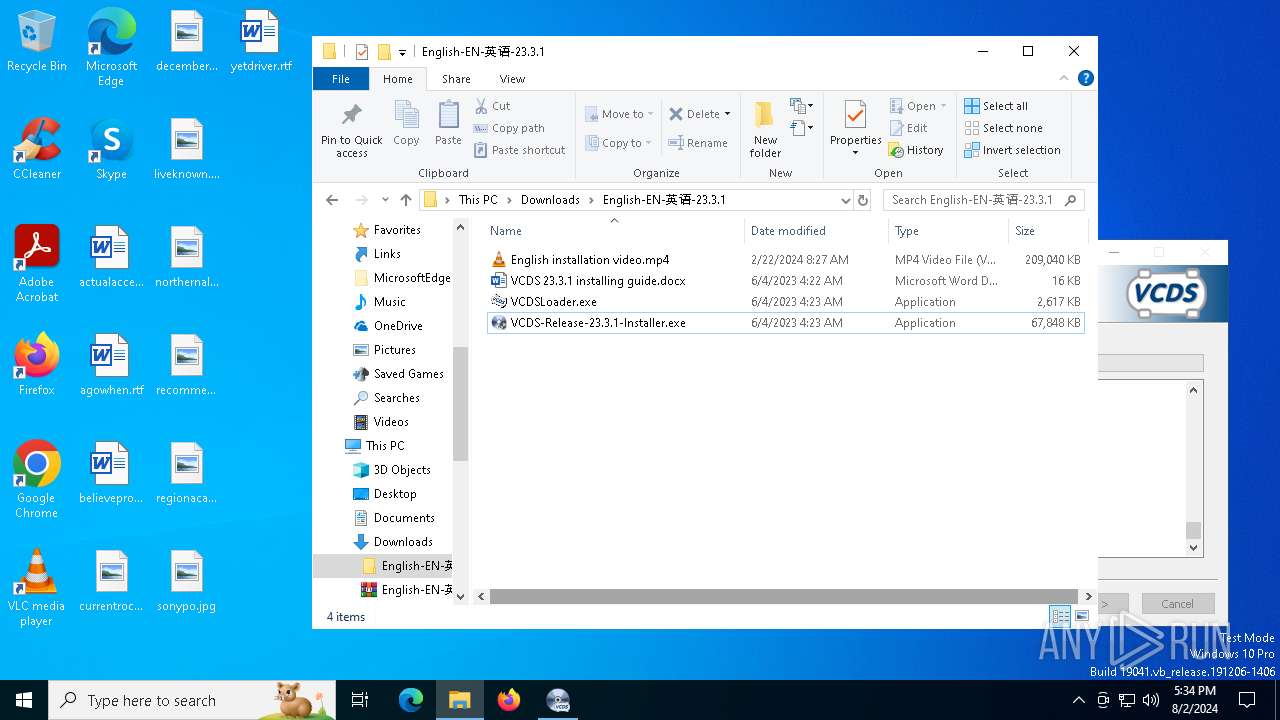Image resolution: width=1280 pixels, height=720 pixels.
Task: Click Select none in ribbon
Action: pos(1003,128)
